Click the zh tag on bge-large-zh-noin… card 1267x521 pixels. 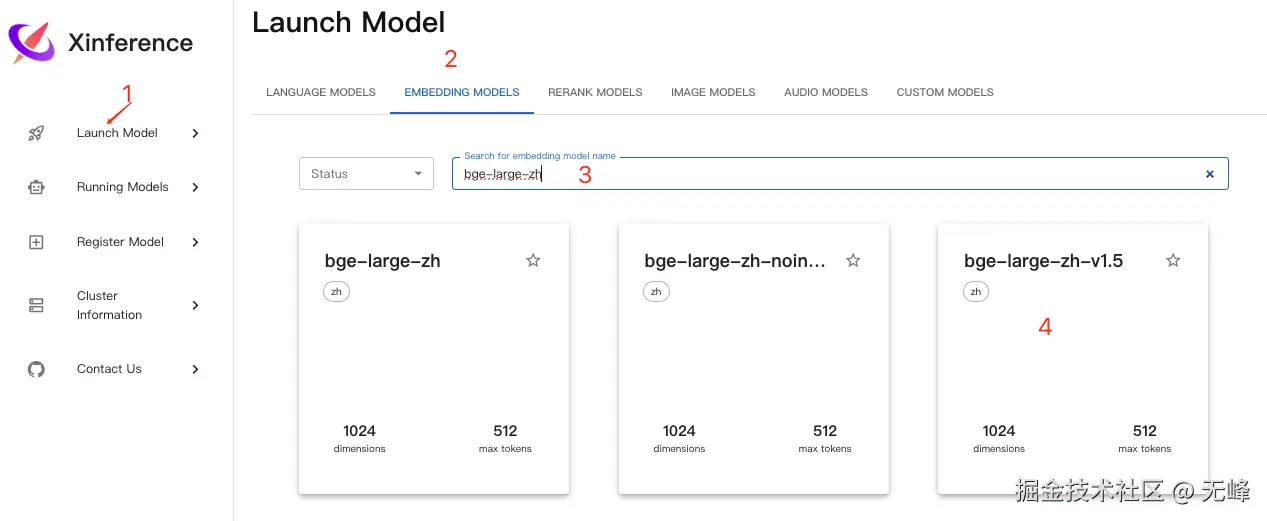(656, 292)
